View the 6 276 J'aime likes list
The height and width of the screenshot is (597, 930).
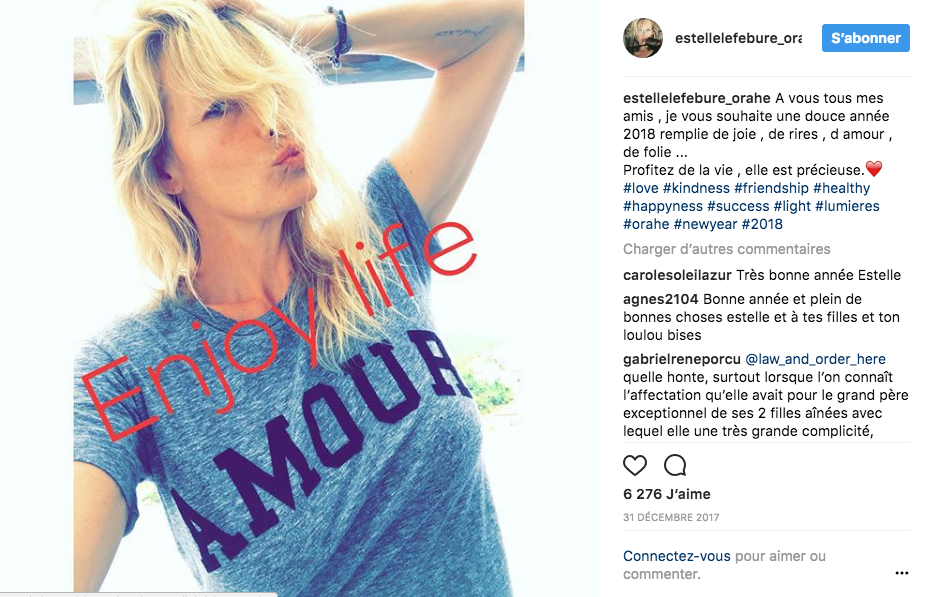667,494
